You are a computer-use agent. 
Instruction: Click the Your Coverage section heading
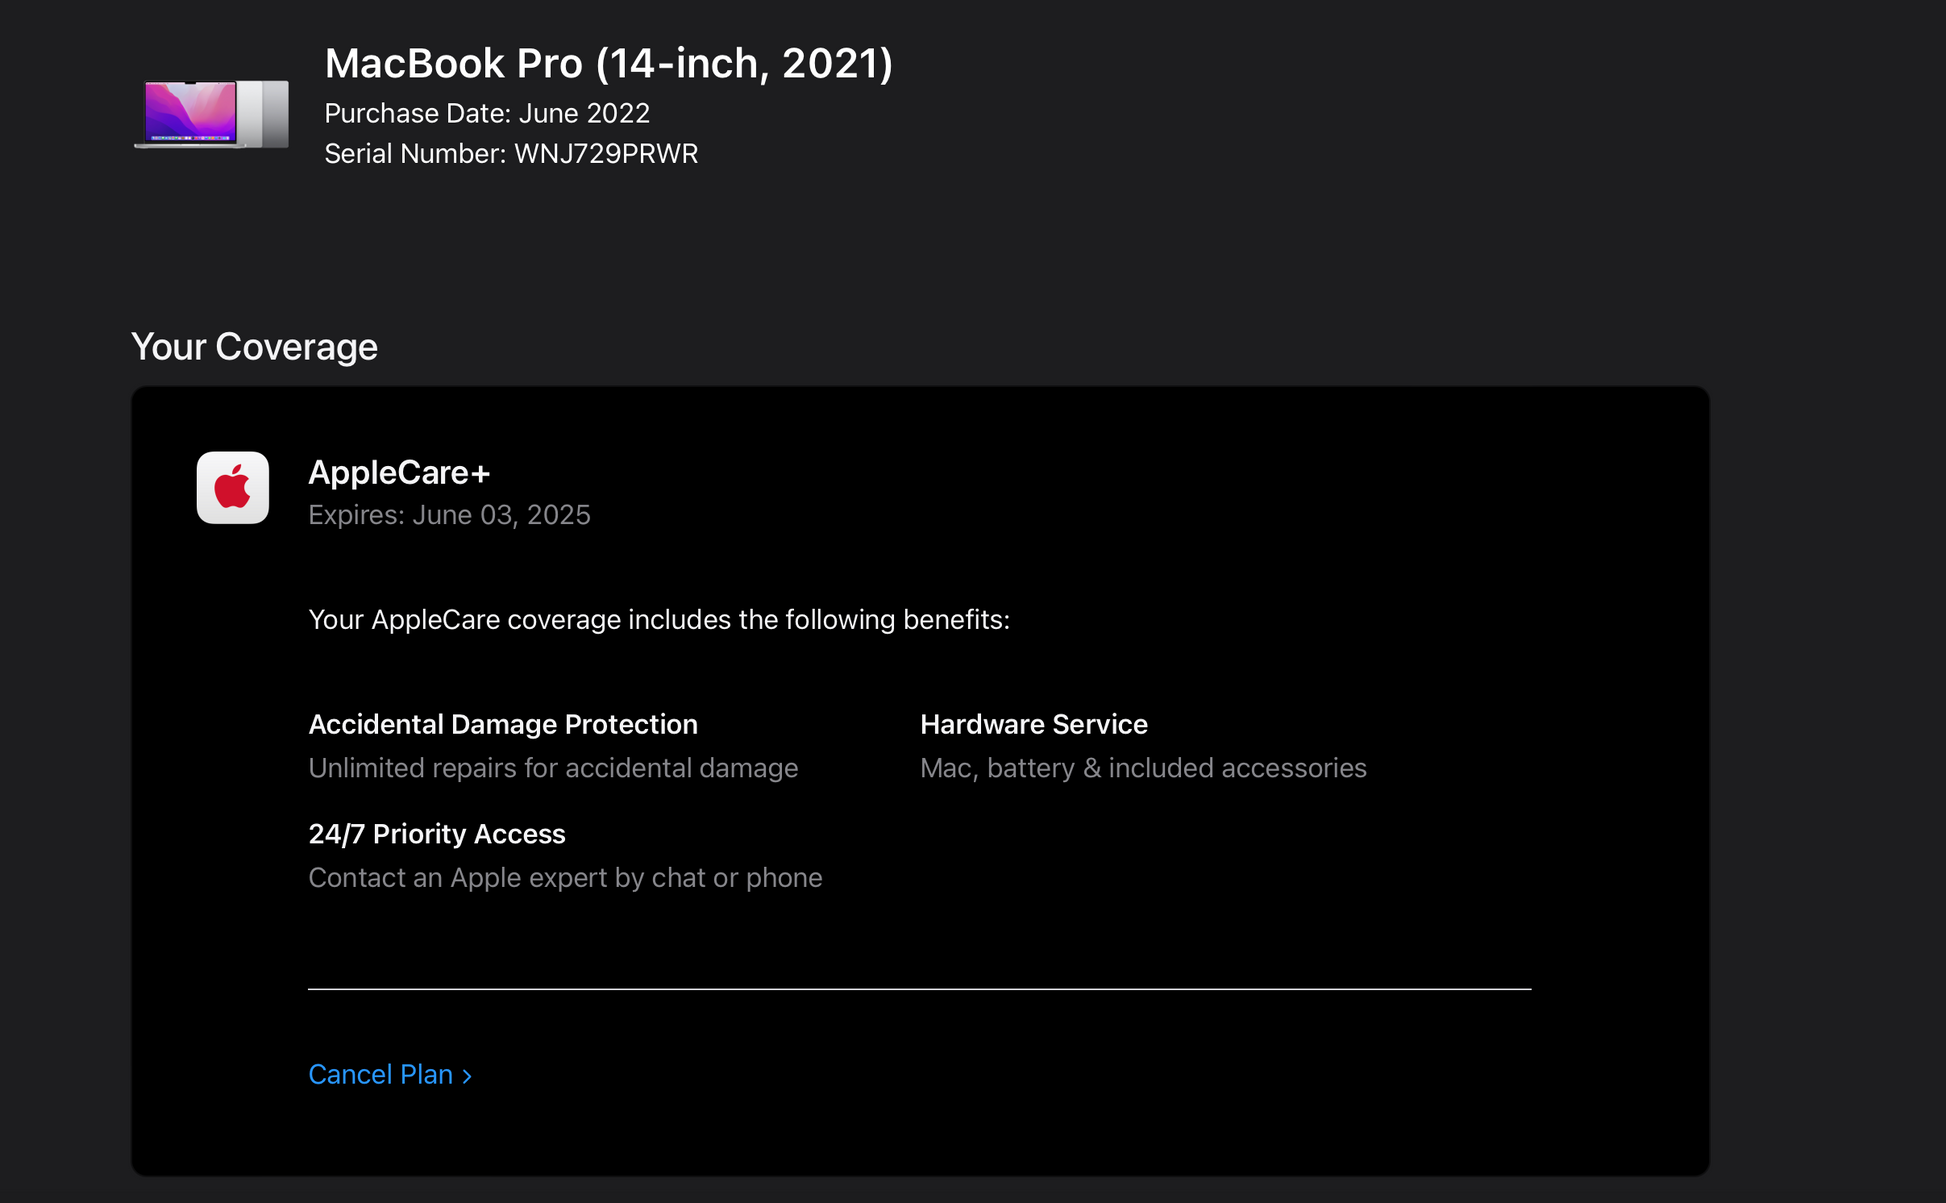tap(254, 347)
